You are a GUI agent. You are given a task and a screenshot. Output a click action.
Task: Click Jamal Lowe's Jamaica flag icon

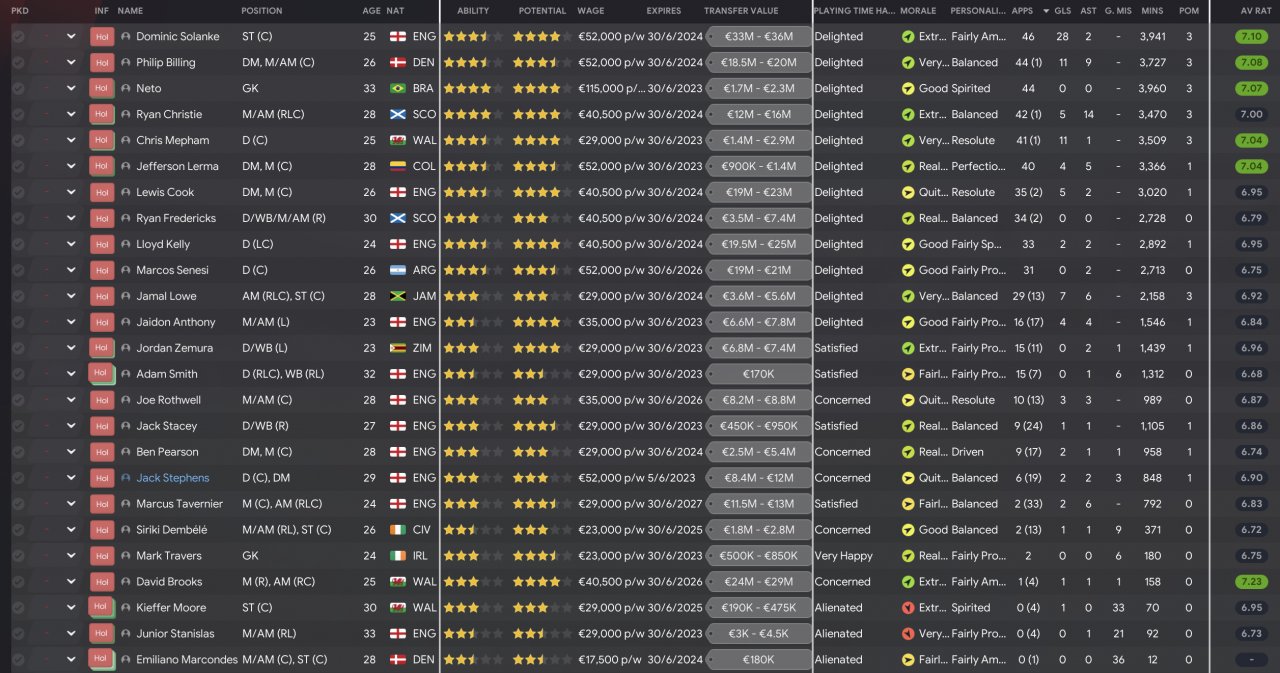(x=397, y=297)
